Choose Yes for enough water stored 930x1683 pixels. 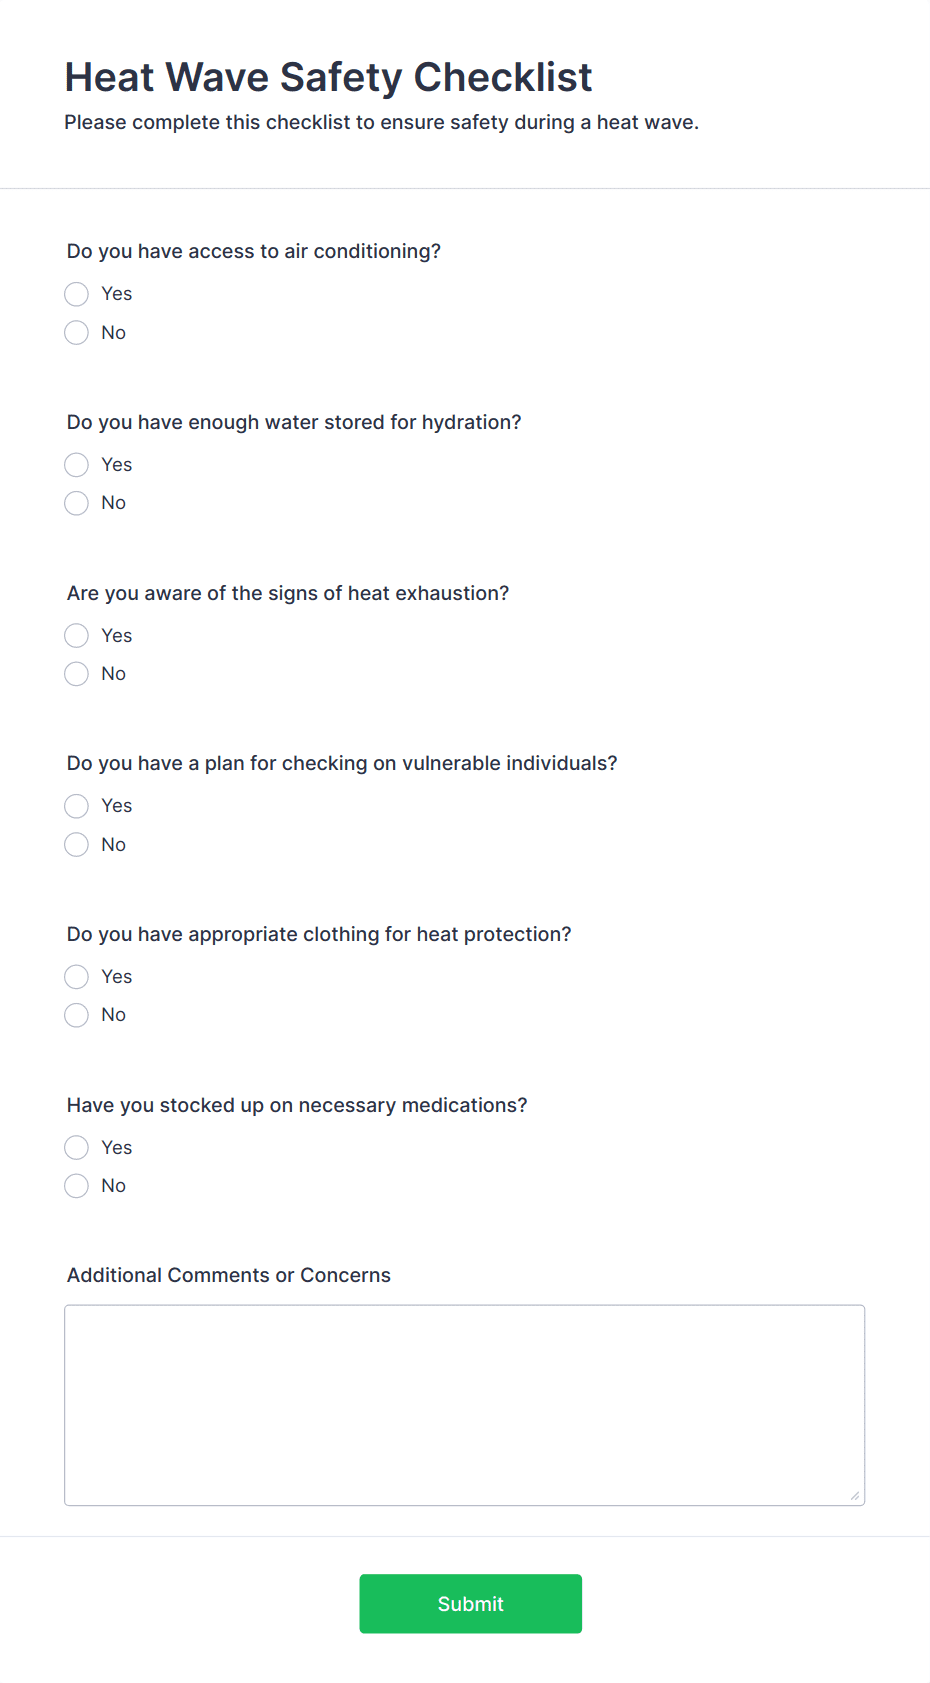point(77,465)
